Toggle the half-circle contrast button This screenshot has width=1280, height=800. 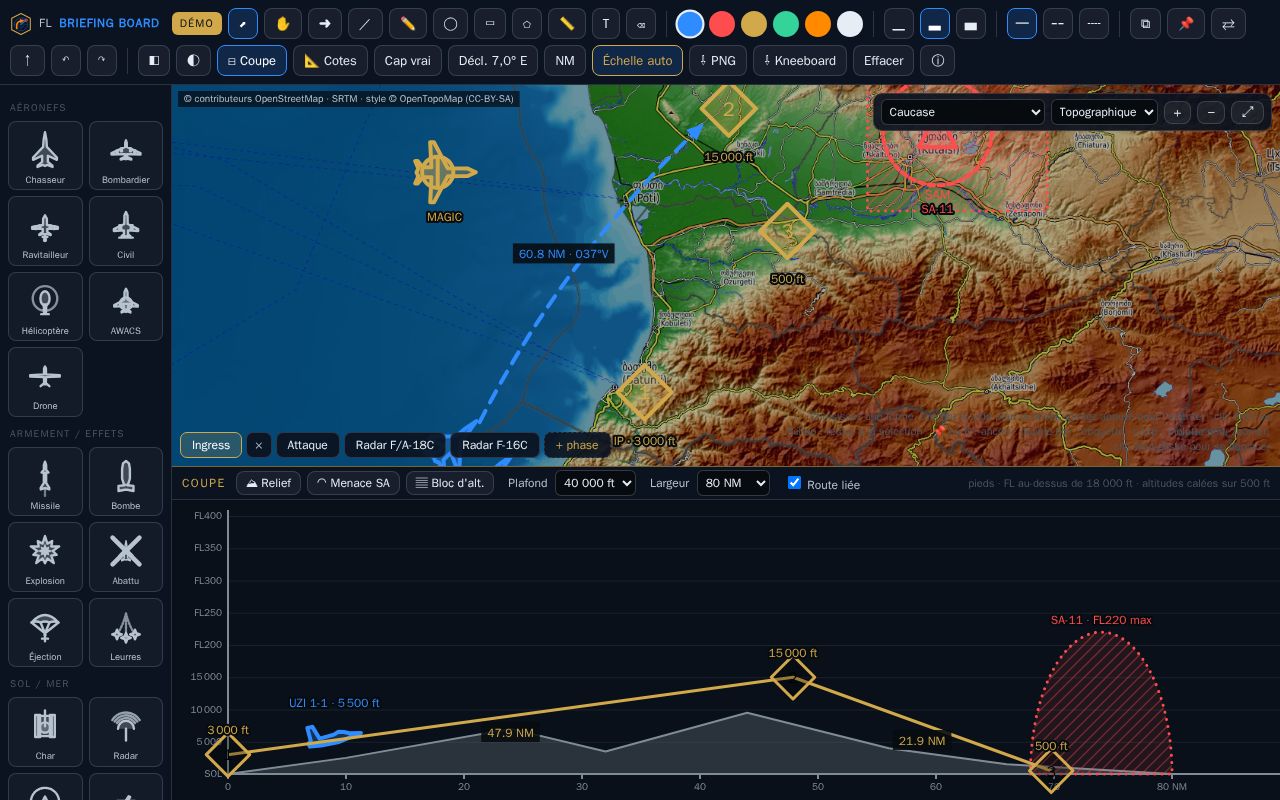[x=194, y=60]
